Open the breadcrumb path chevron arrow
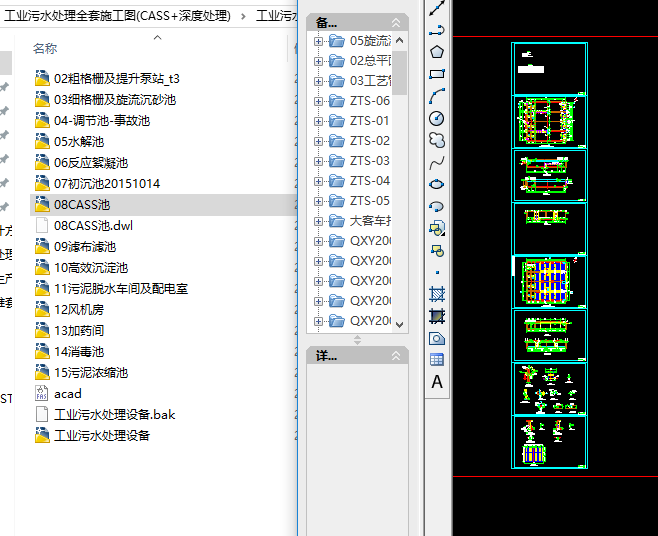Screen dimensions: 658x536 pyautogui.click(x=243, y=16)
